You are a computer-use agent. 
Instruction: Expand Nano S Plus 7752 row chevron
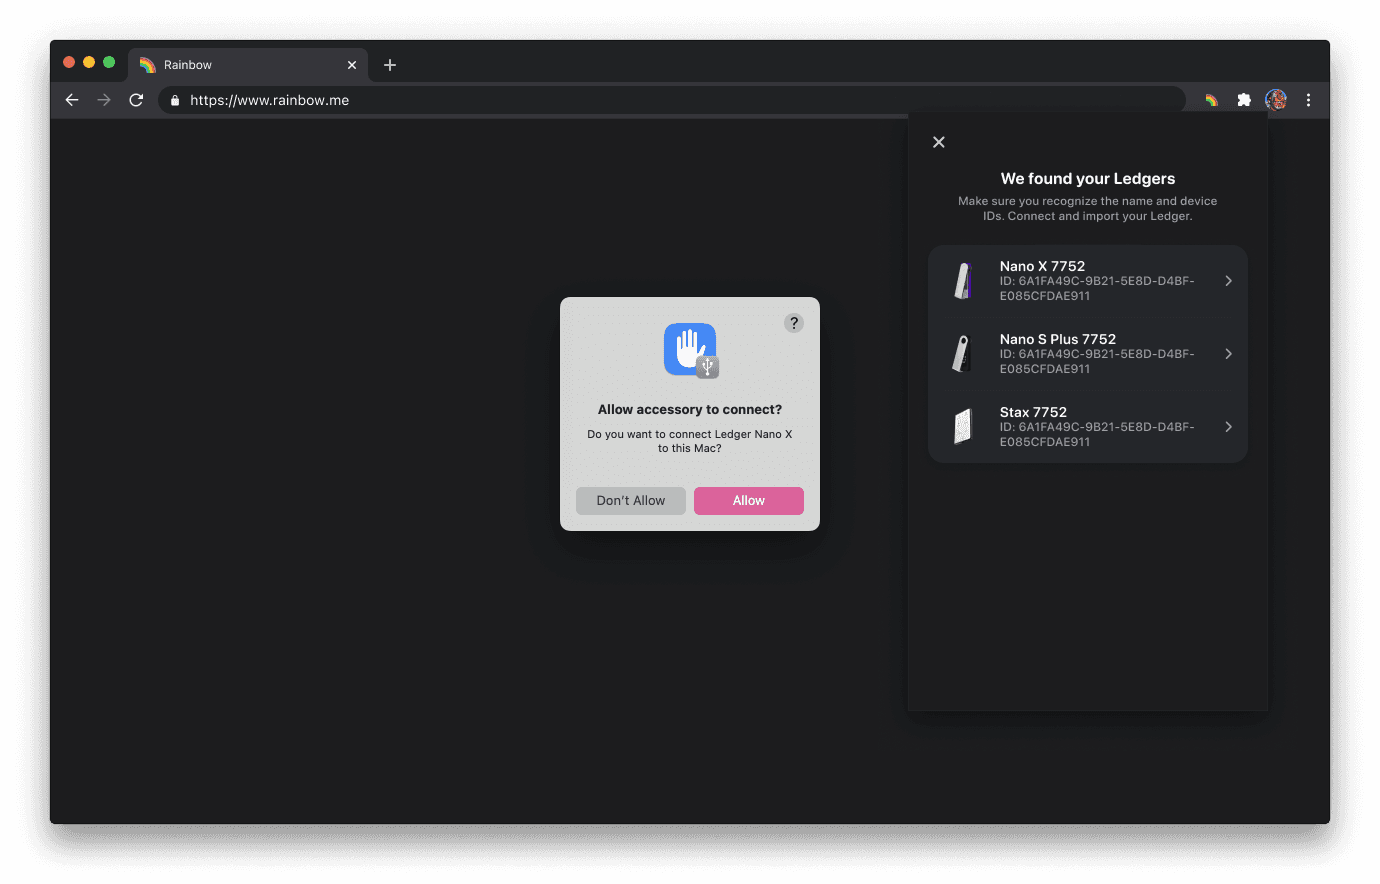tap(1228, 354)
